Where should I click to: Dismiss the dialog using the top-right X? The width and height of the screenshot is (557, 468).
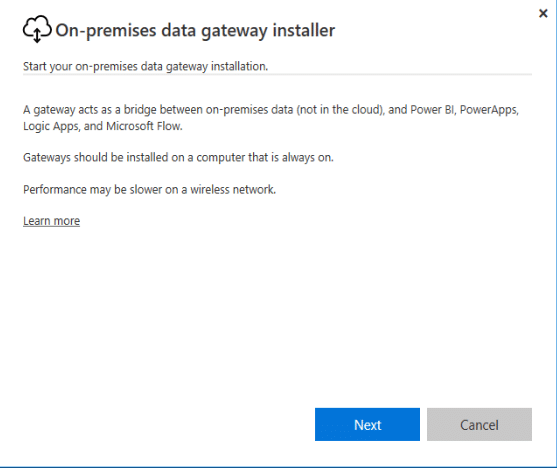click(x=543, y=14)
